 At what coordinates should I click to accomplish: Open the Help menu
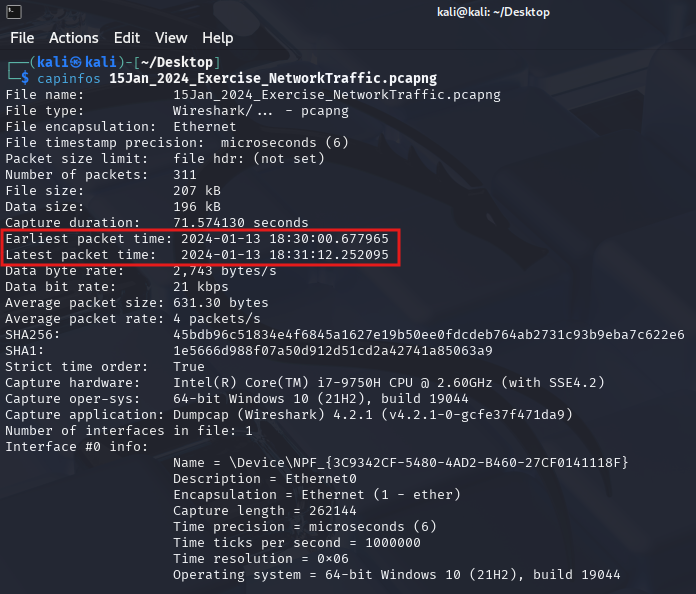tap(218, 38)
